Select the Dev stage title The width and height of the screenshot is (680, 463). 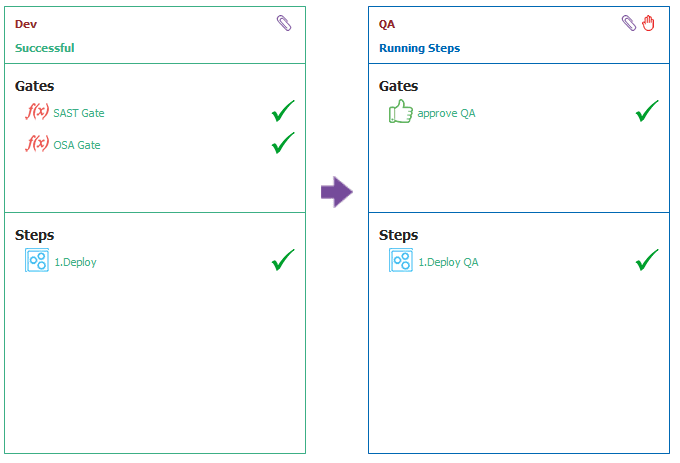coord(26,24)
